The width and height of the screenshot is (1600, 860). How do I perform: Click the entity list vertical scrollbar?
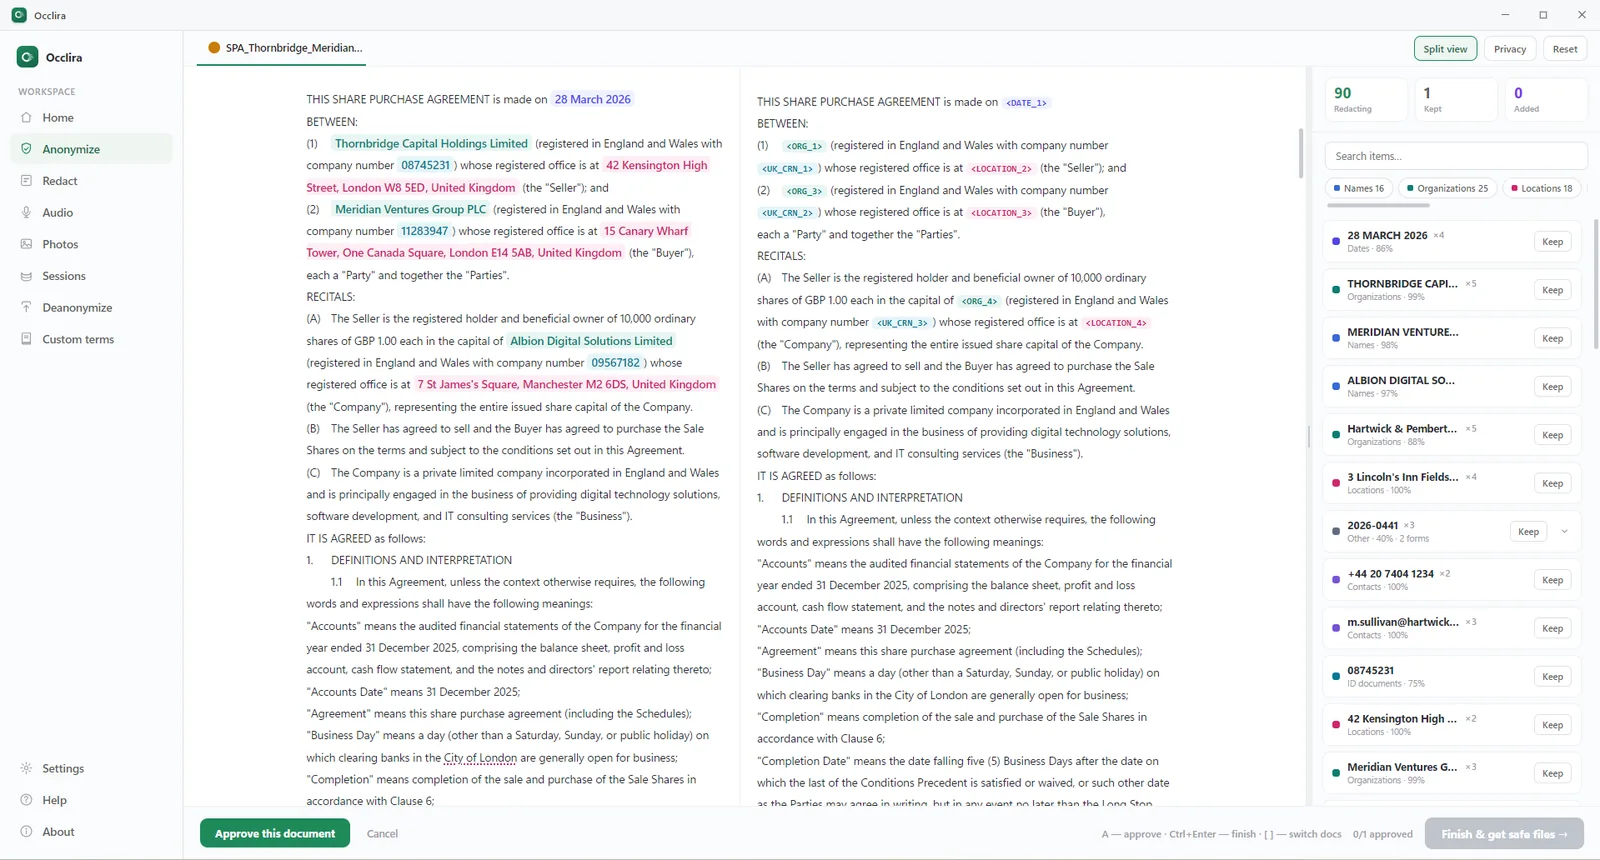coord(1595,285)
